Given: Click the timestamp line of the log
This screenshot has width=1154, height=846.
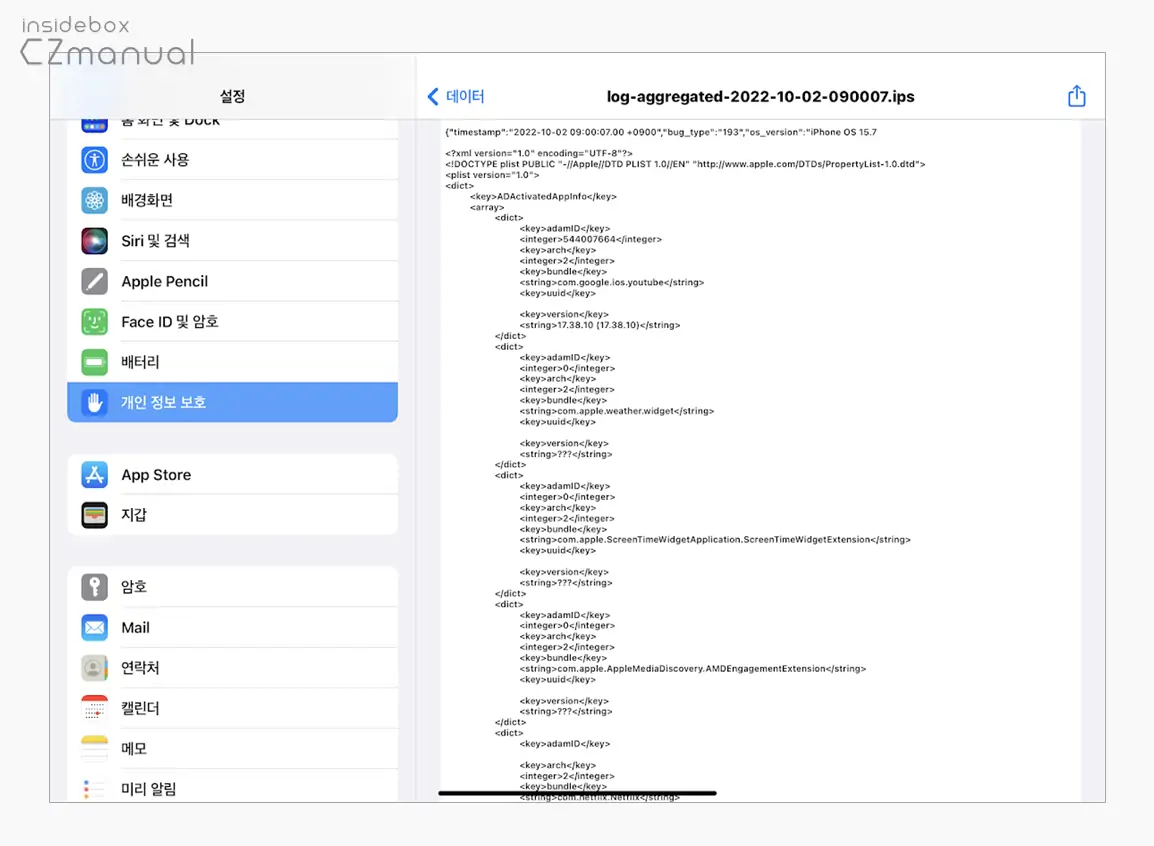Looking at the screenshot, I should tap(661, 132).
